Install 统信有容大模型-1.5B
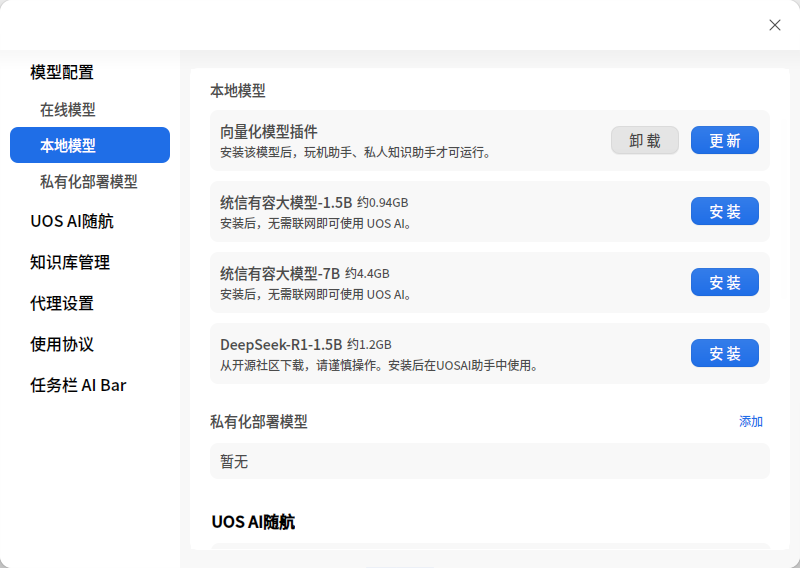Screen dimensions: 800x568 pyautogui.click(x=724, y=211)
